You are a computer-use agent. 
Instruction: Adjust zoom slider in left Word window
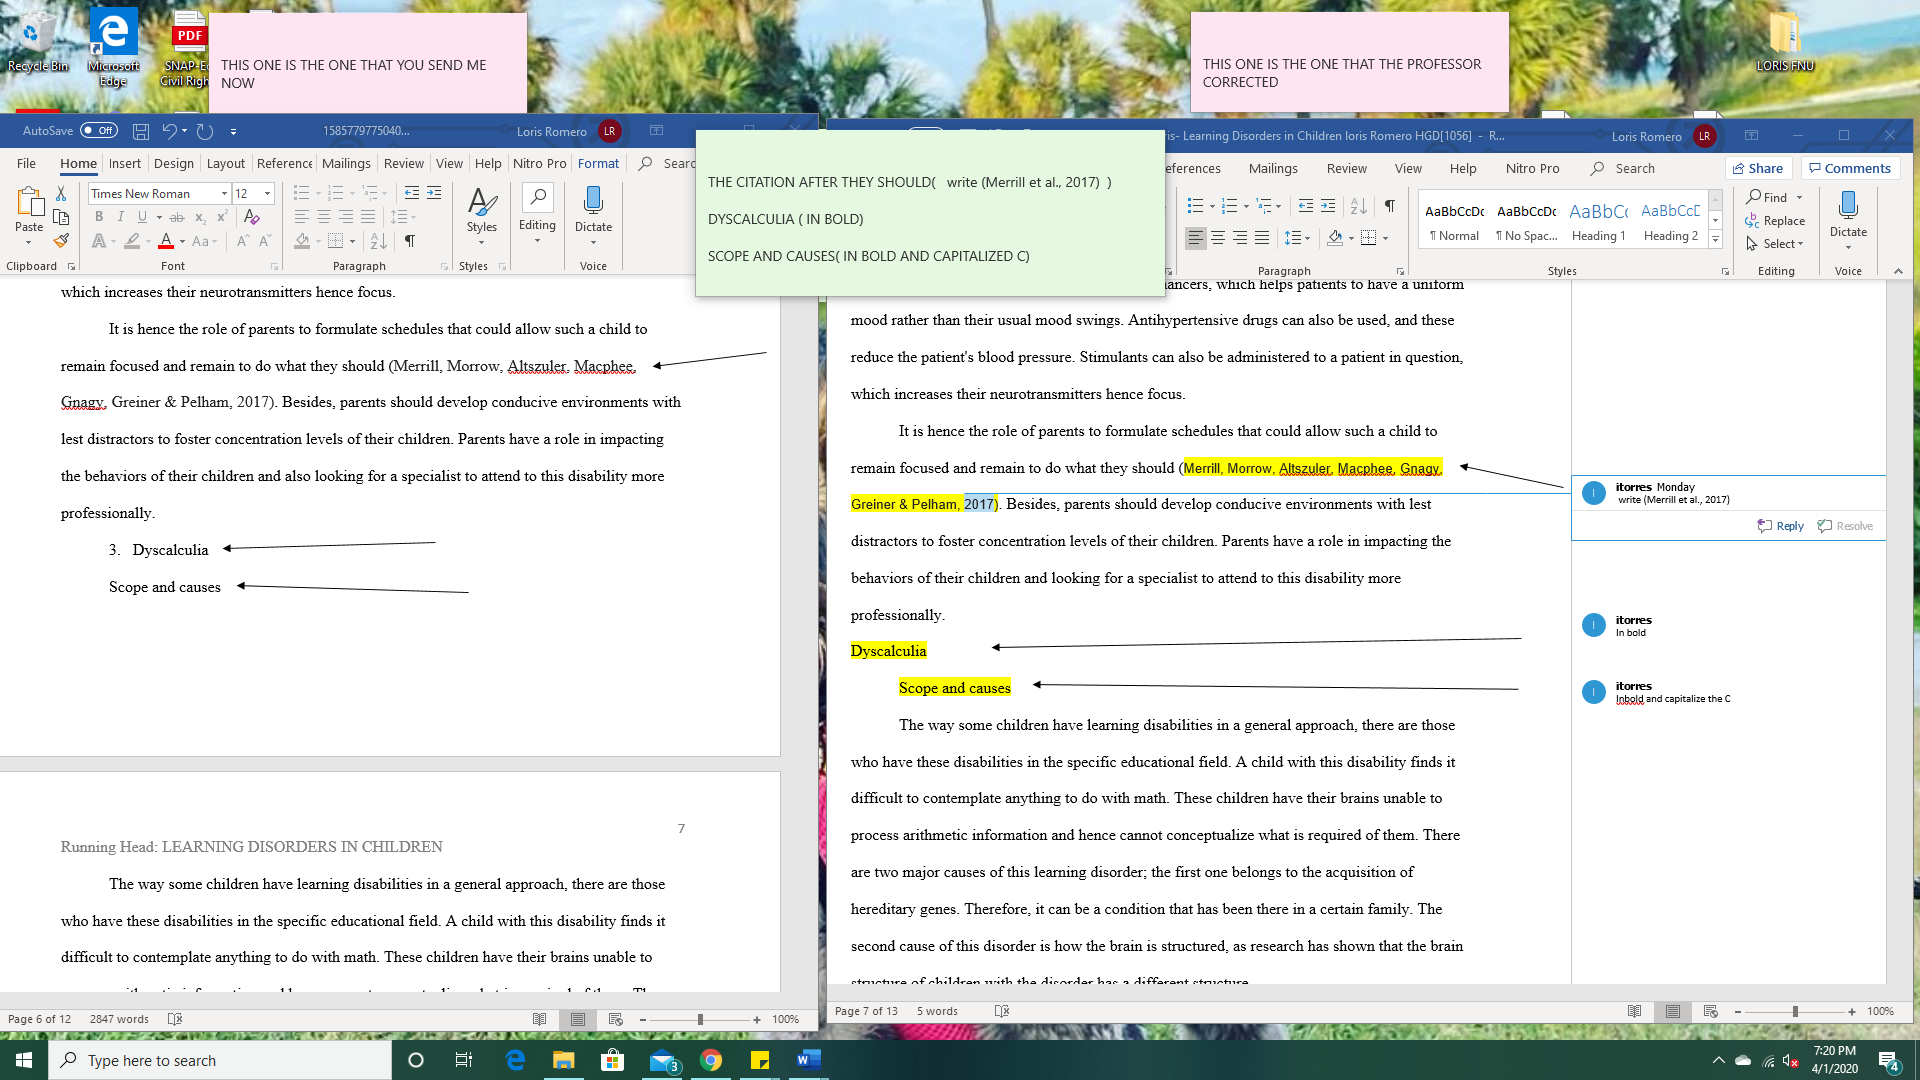tap(700, 1019)
